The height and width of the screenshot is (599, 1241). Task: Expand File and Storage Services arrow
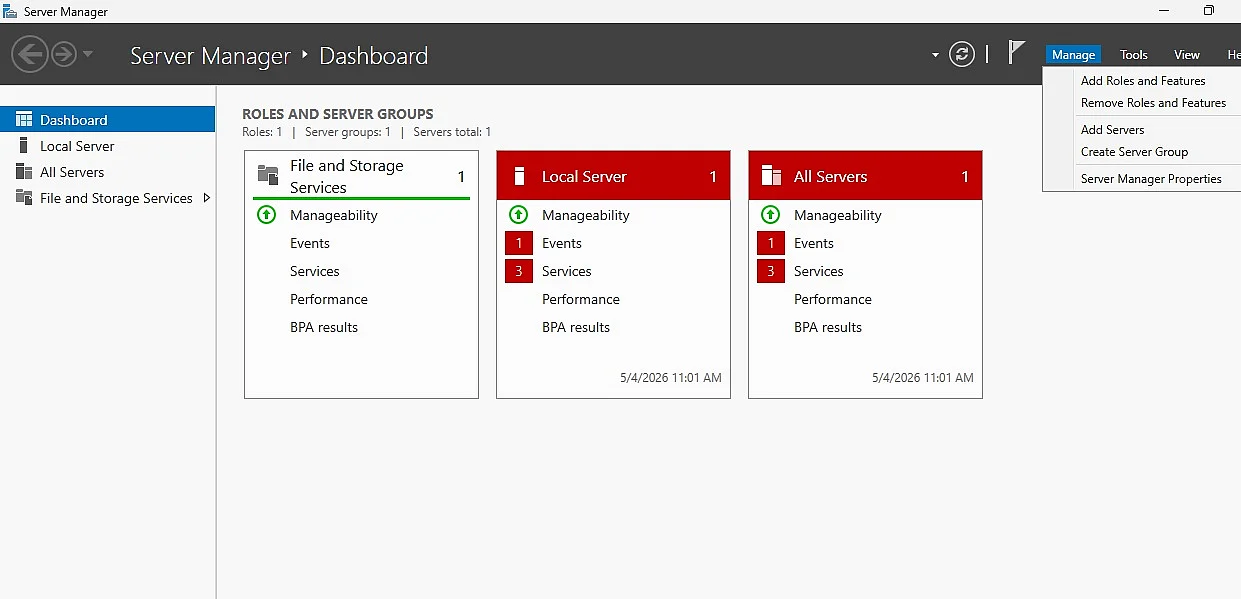point(206,198)
